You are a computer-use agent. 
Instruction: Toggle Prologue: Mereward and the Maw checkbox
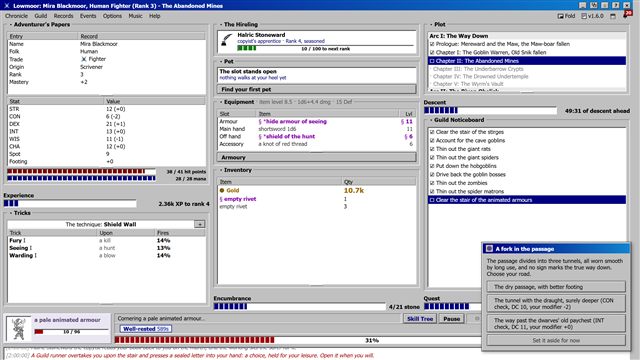(x=432, y=44)
